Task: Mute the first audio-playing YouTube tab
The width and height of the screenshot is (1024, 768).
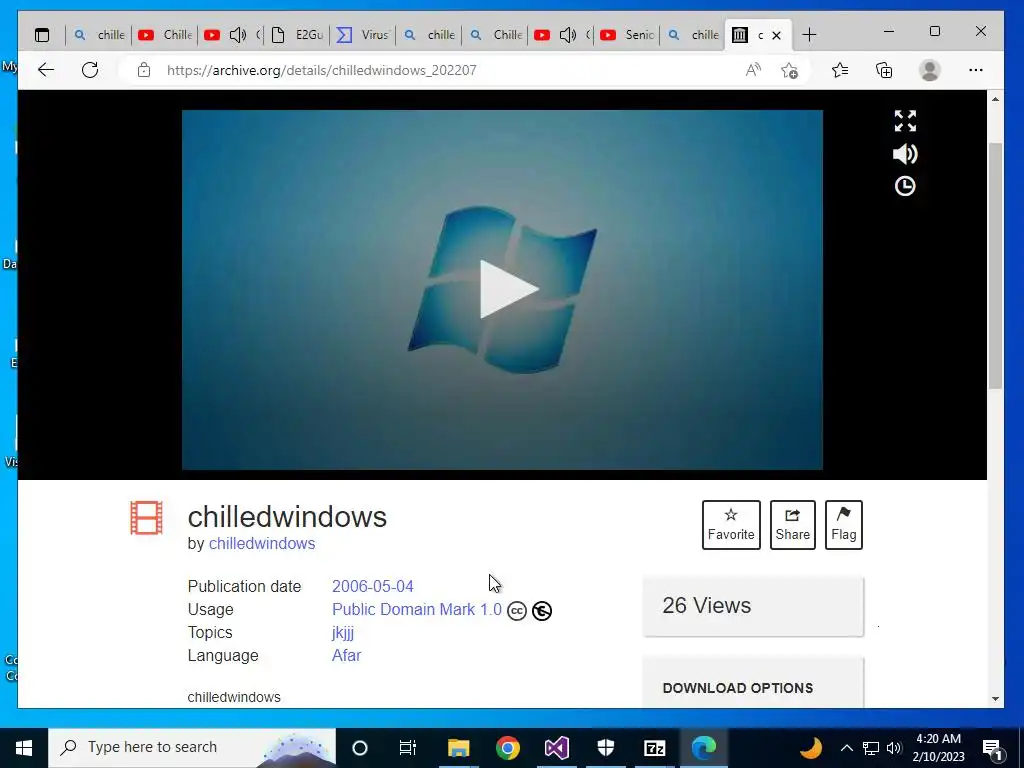Action: coord(238,35)
